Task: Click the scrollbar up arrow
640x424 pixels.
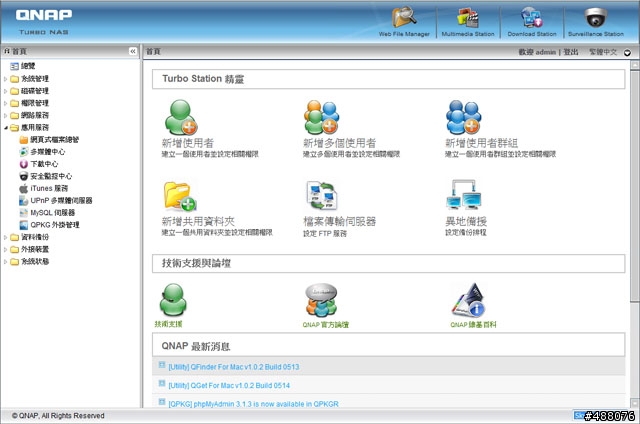Action: [x=635, y=65]
